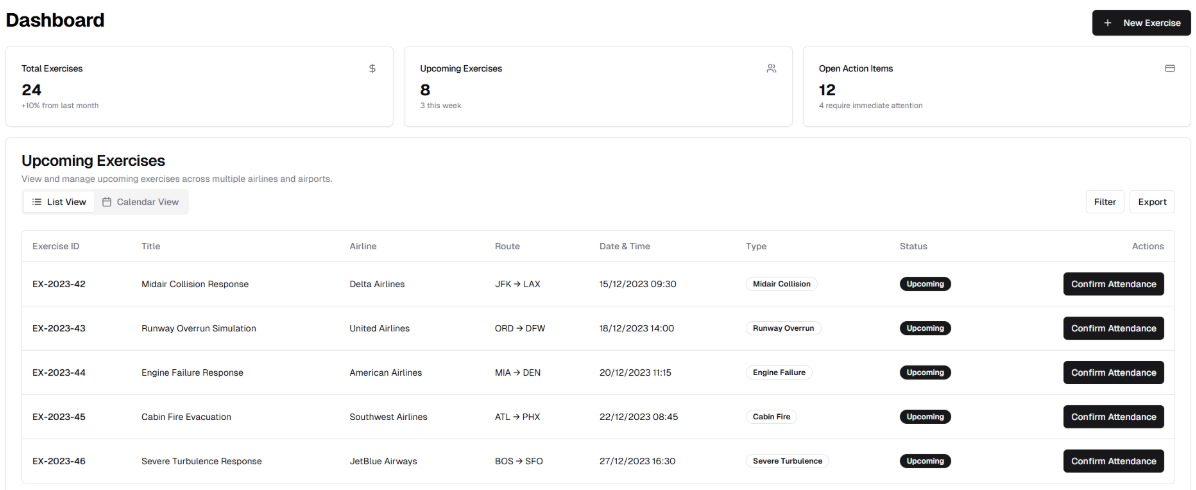The image size is (1196, 490).
Task: Click the Engine Failure type badge
Action: pyautogui.click(x=780, y=372)
